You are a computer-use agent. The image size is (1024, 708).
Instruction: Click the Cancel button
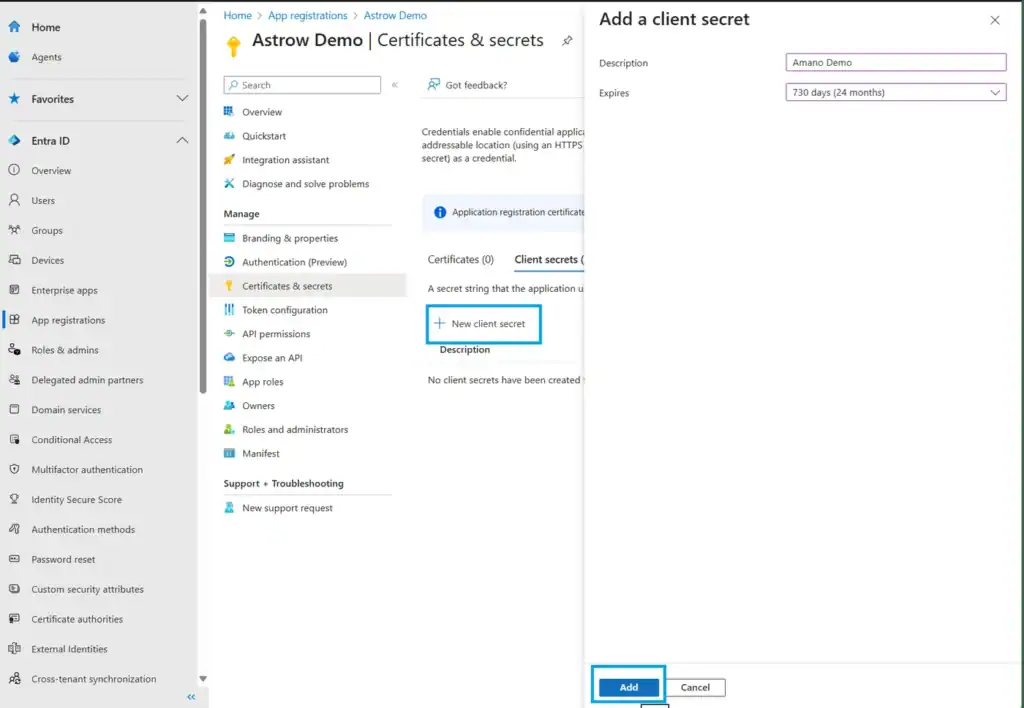tap(695, 687)
